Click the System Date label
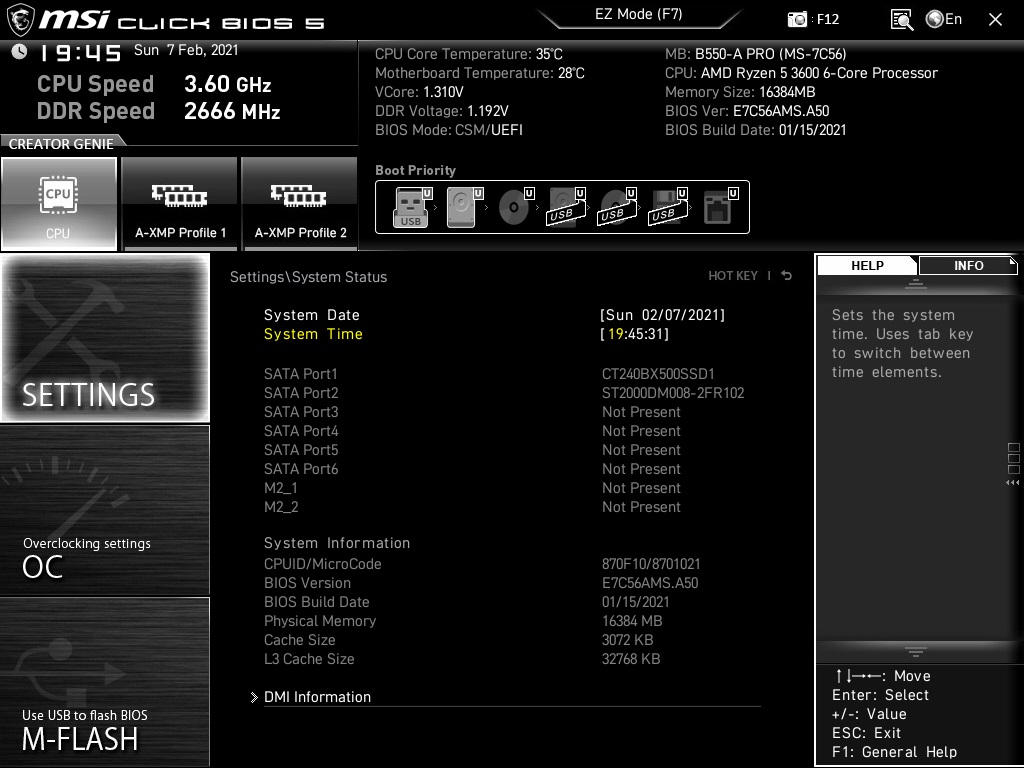 coord(312,315)
